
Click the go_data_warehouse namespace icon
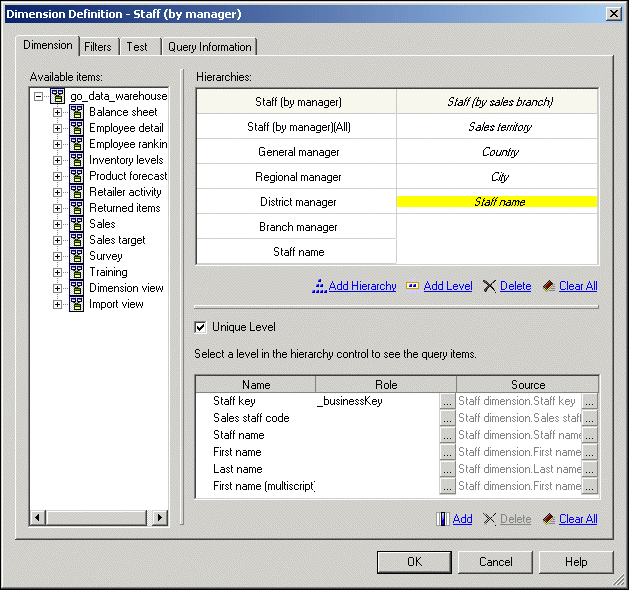[57, 96]
